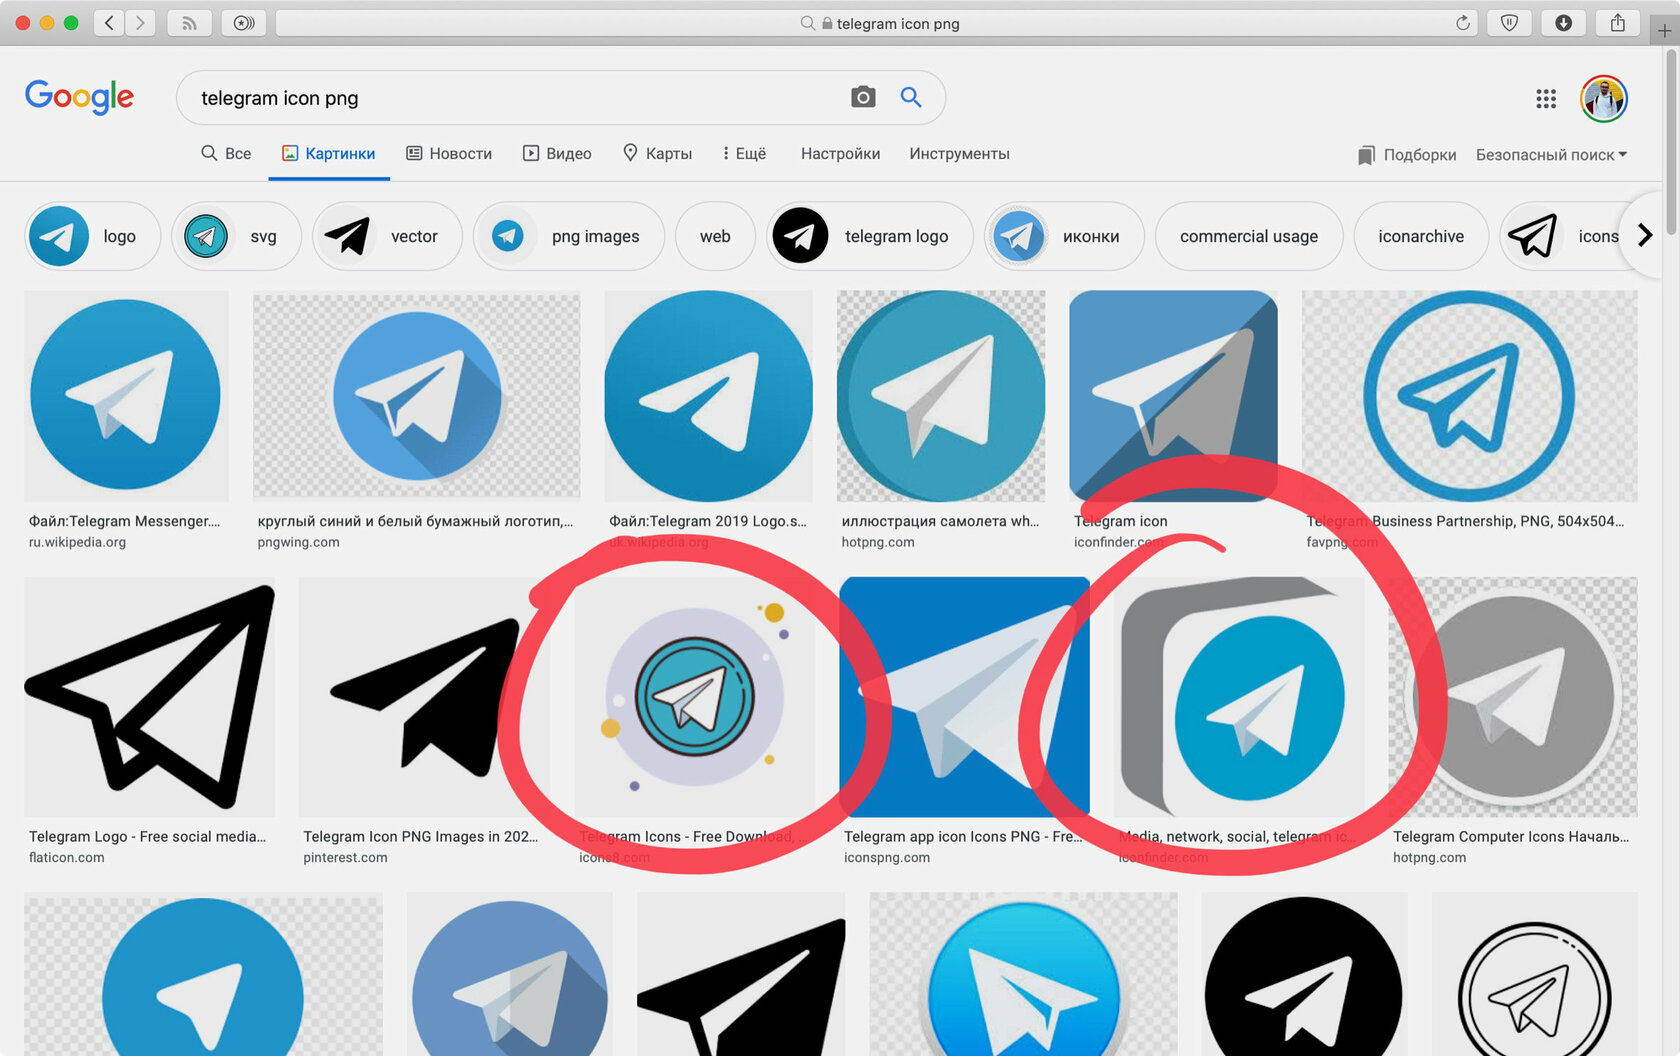
Task: Select the Картинки tab
Action: (329, 153)
